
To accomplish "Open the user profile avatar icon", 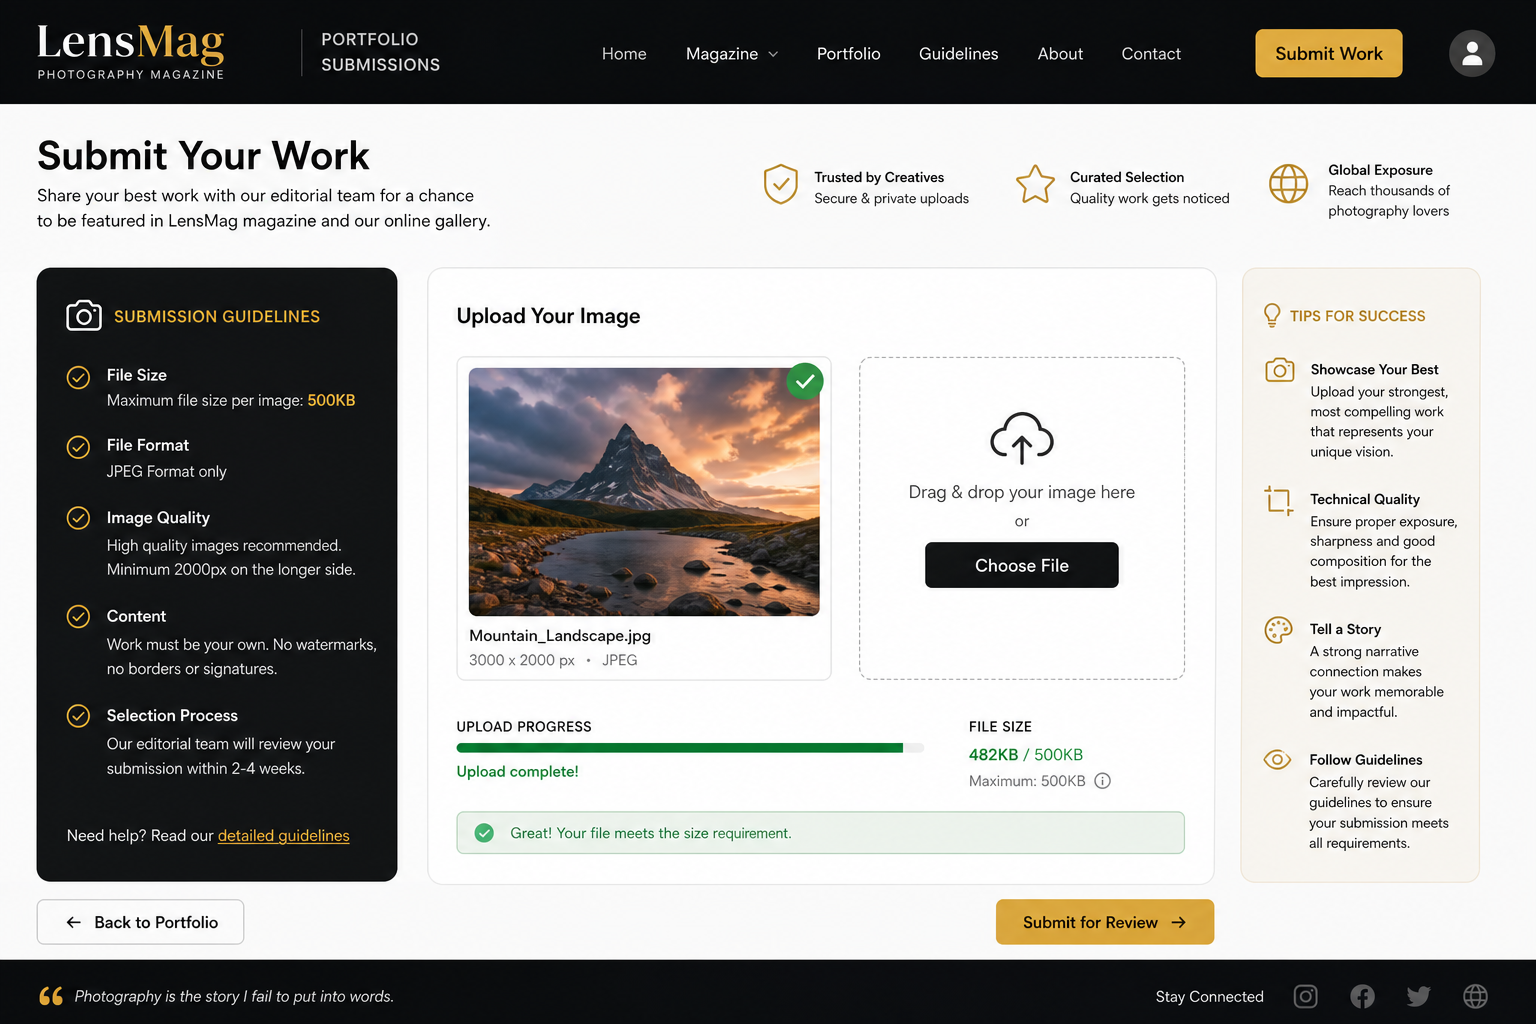I will click(x=1471, y=53).
